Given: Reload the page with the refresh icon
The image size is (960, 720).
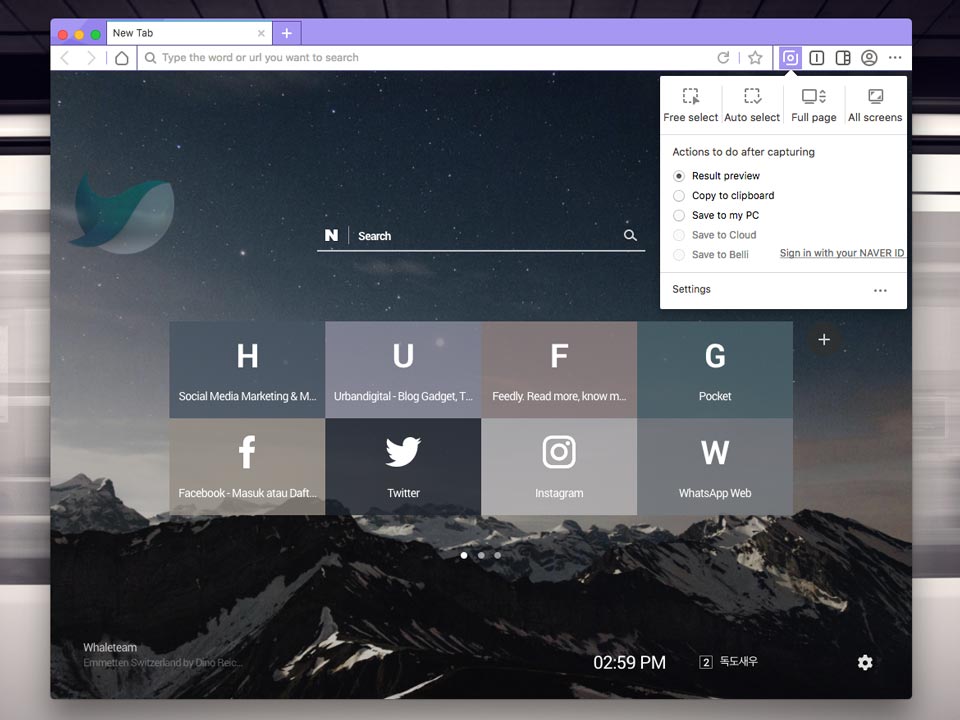Looking at the screenshot, I should [723, 58].
